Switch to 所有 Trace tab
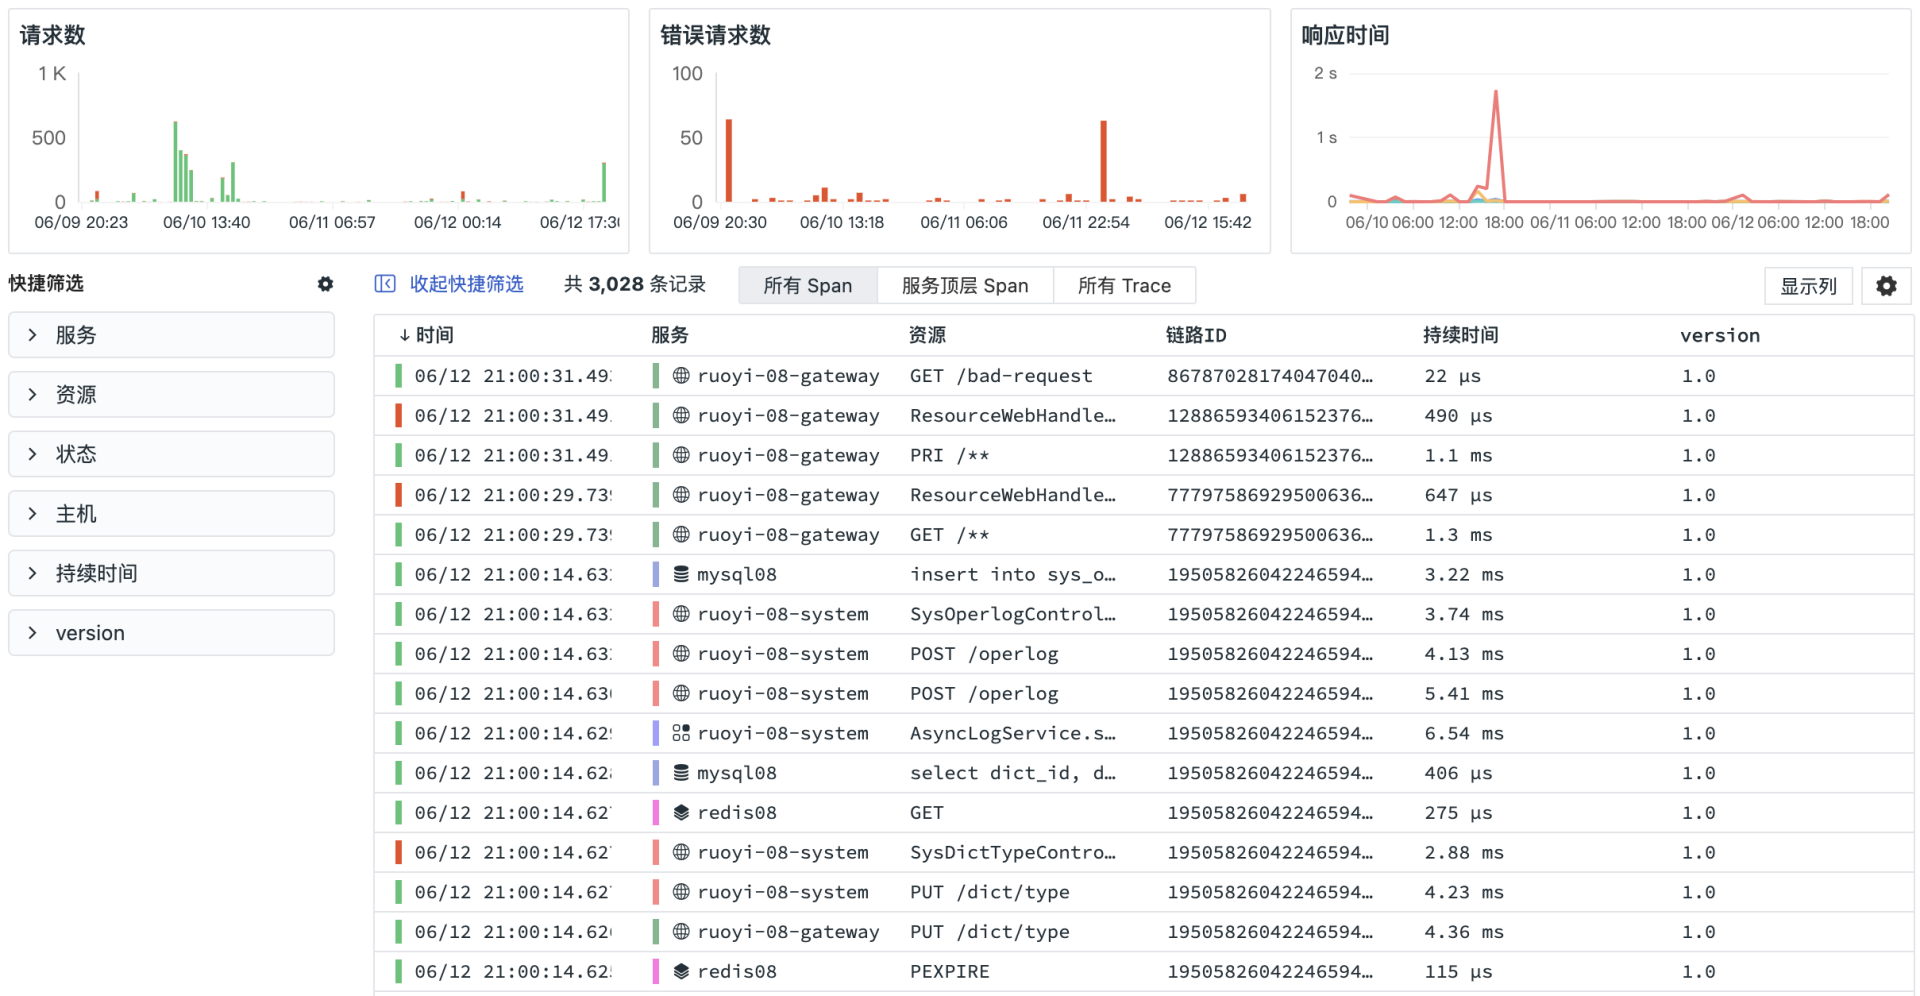 coord(1123,286)
